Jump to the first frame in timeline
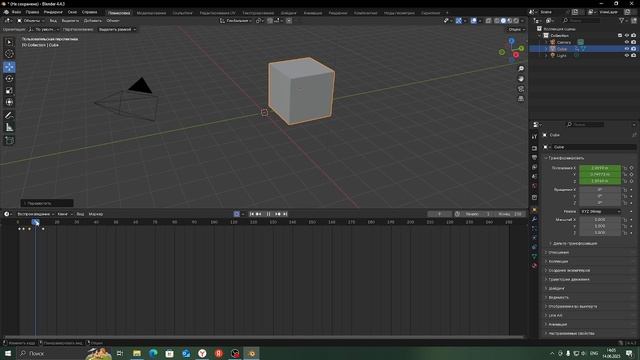Viewport: 640px width, 360px height. coord(251,214)
